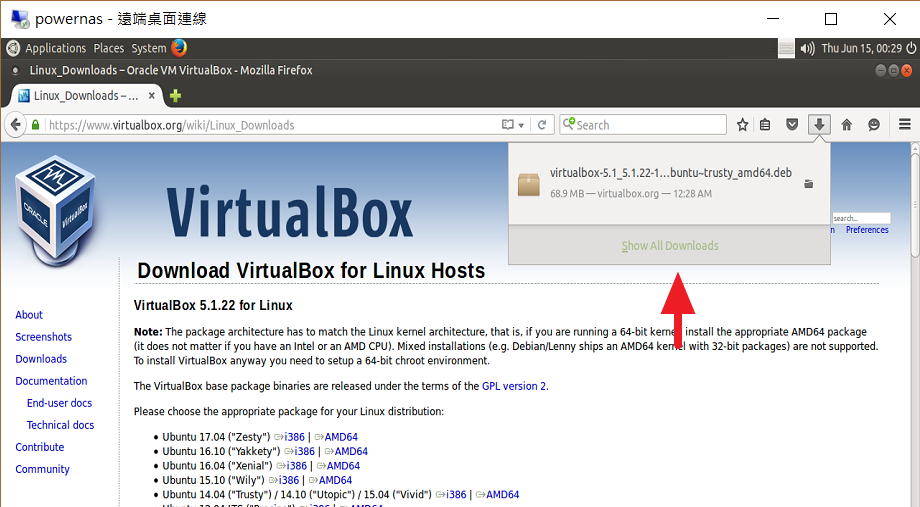Bookmark this page with the star icon
This screenshot has width=920, height=507.
click(742, 124)
